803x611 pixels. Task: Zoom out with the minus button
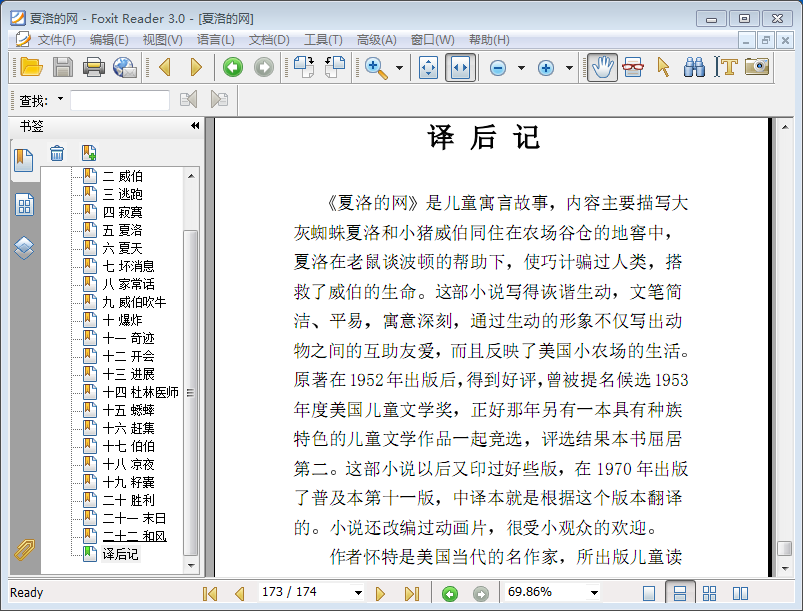pyautogui.click(x=498, y=68)
